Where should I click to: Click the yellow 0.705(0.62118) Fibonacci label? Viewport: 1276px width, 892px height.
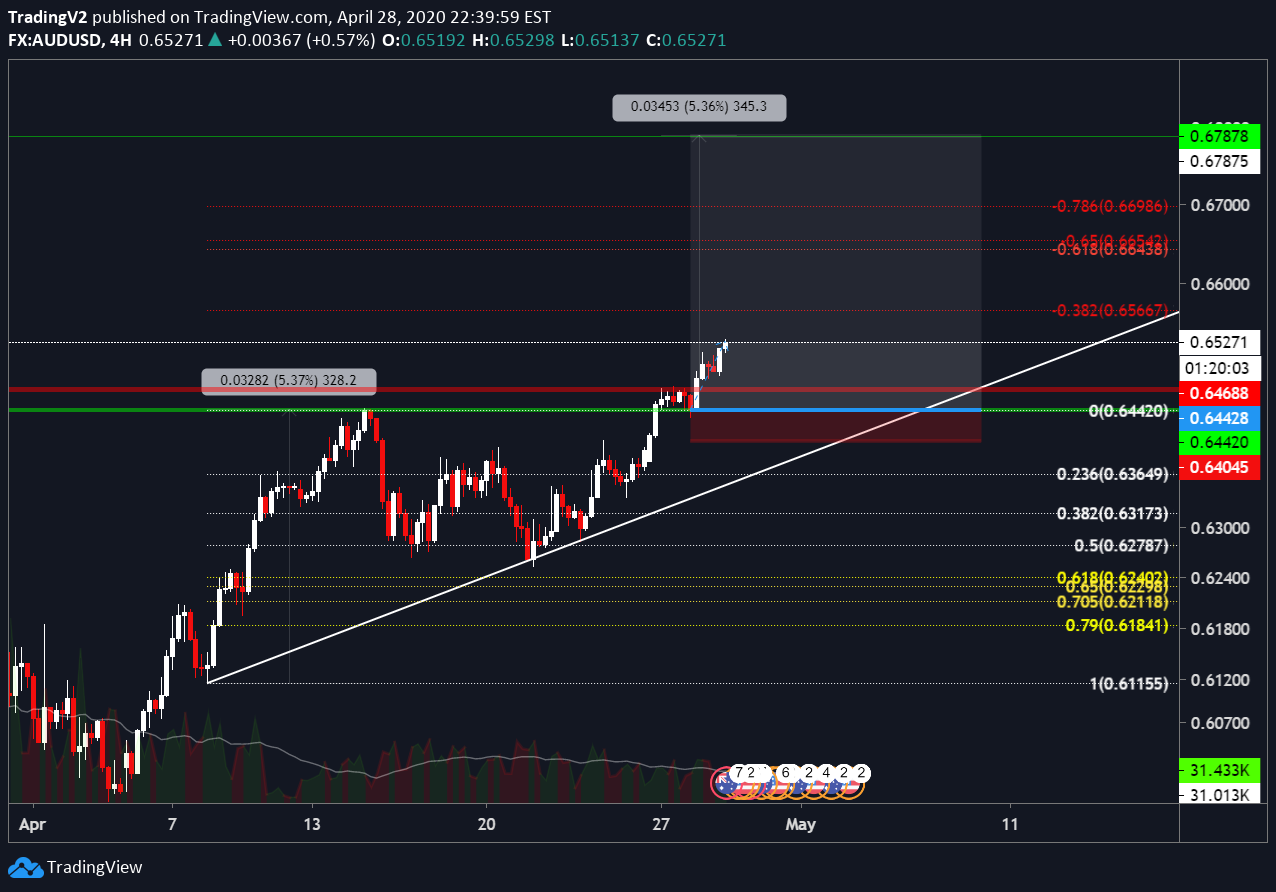tap(1112, 602)
